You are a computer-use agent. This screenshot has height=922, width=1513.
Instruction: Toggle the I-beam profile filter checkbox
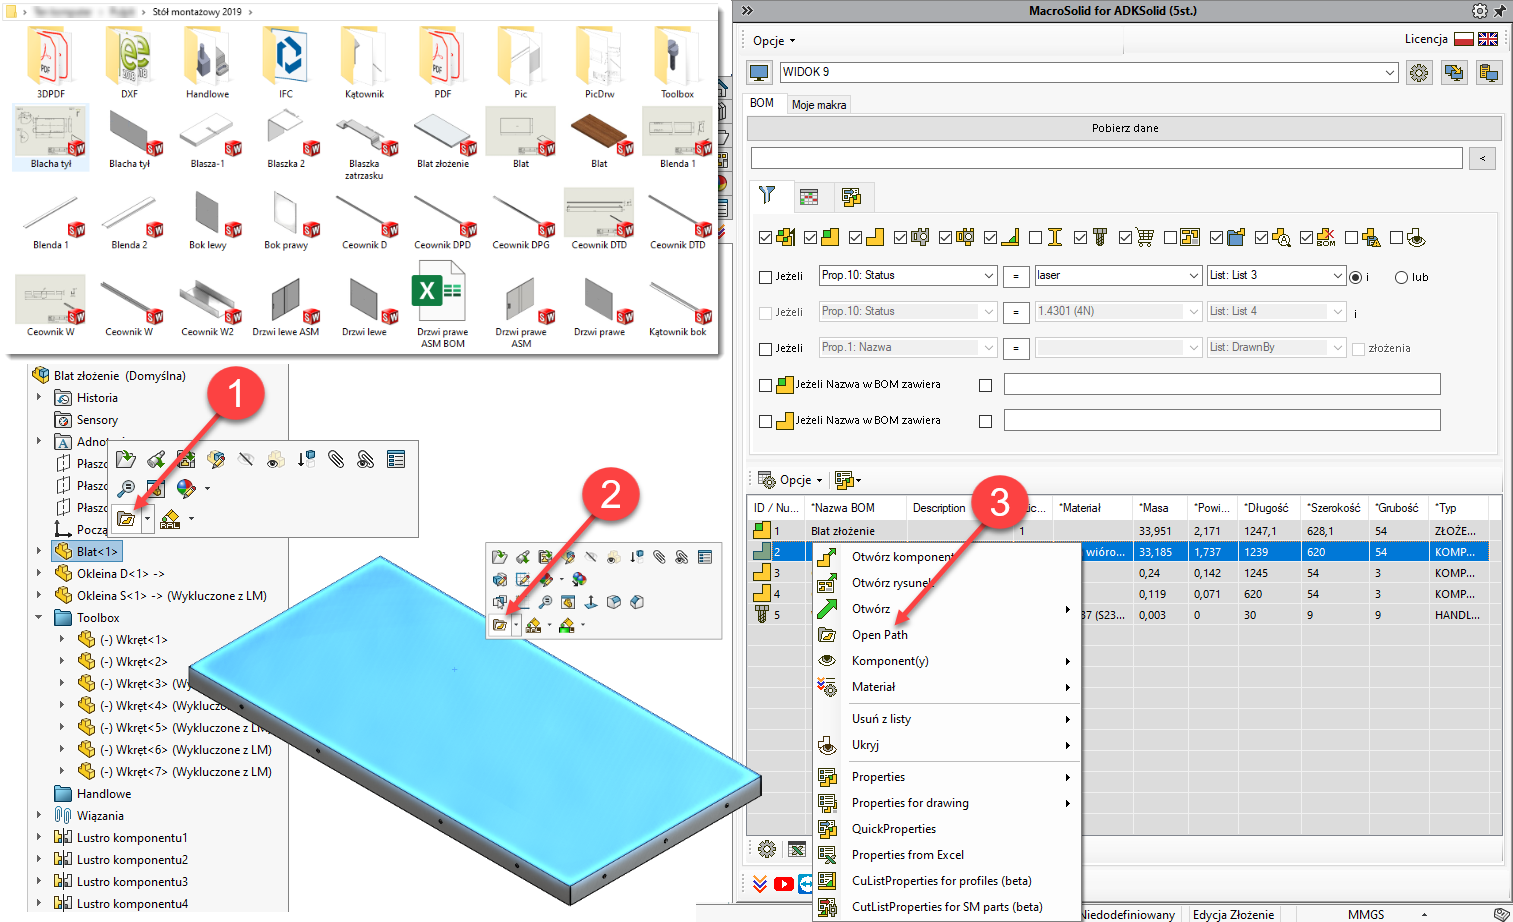[1036, 238]
